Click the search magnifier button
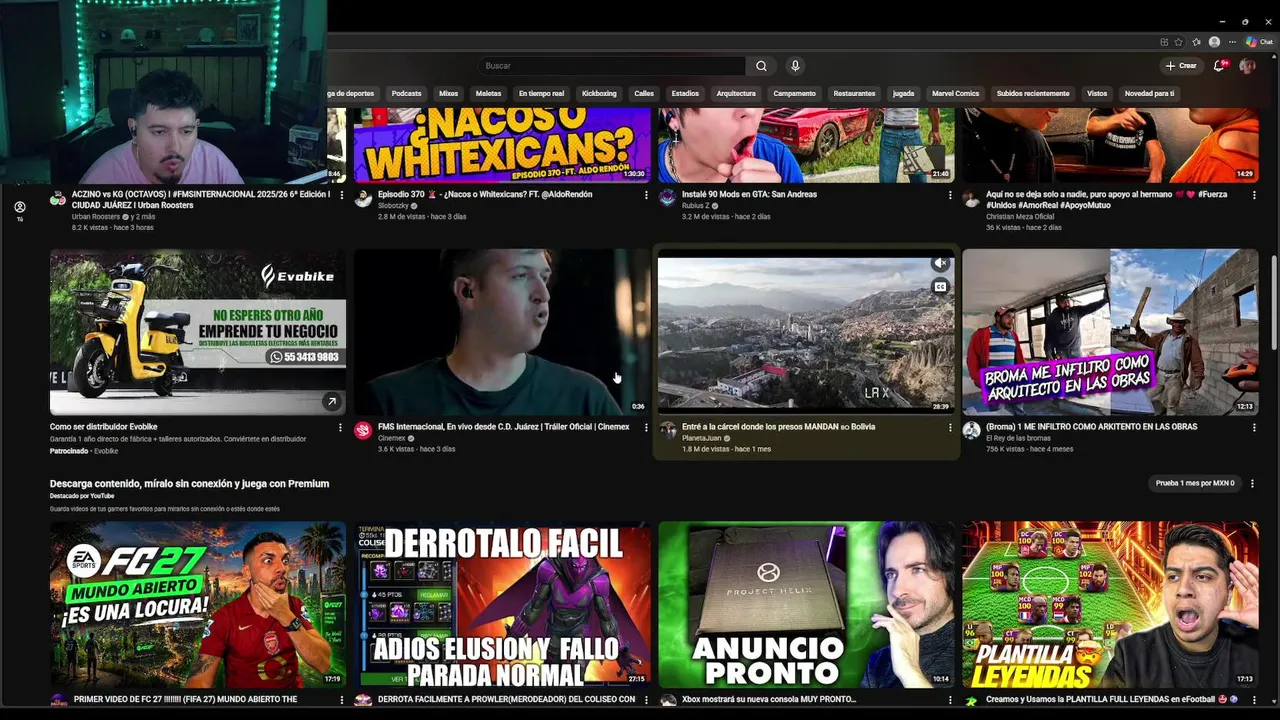The height and width of the screenshot is (720, 1280). [x=761, y=66]
